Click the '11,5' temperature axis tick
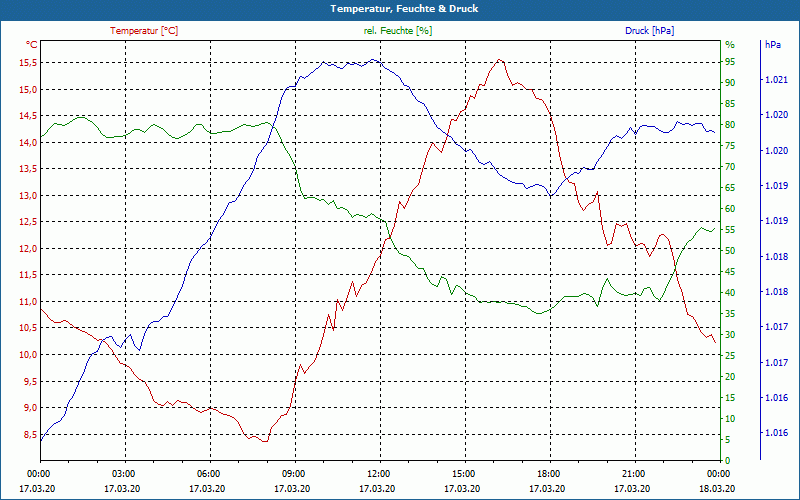Image resolution: width=800 pixels, height=500 pixels. 28,275
